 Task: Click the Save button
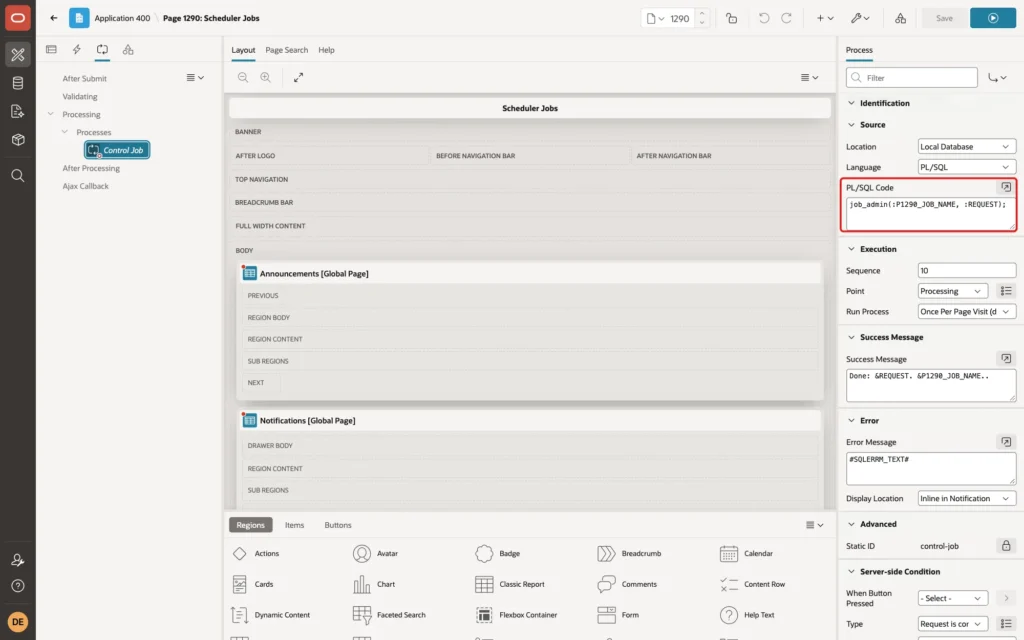[x=944, y=18]
